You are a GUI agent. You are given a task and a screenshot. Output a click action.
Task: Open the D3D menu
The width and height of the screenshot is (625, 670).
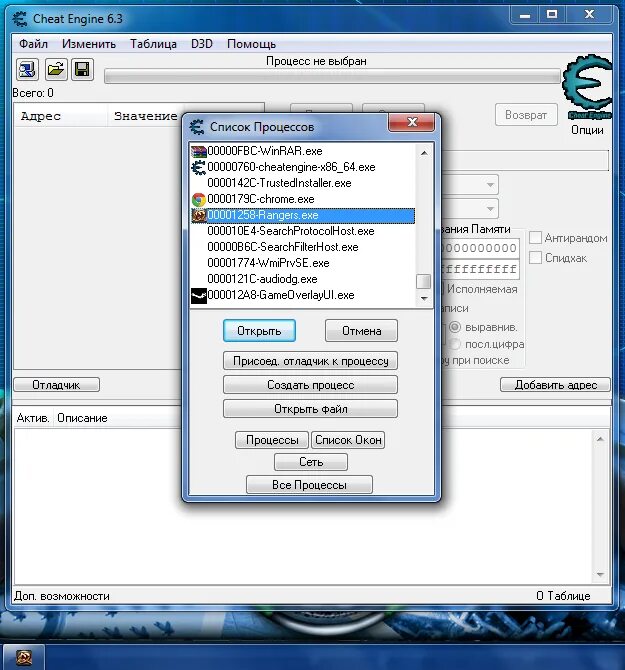point(202,44)
